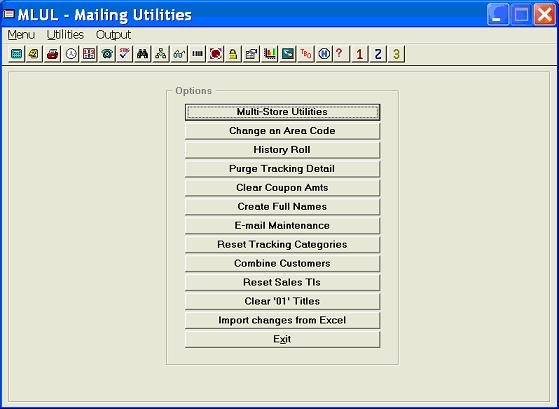This screenshot has height=409, width=559.
Task: Open the Utilities menu
Action: [x=65, y=35]
